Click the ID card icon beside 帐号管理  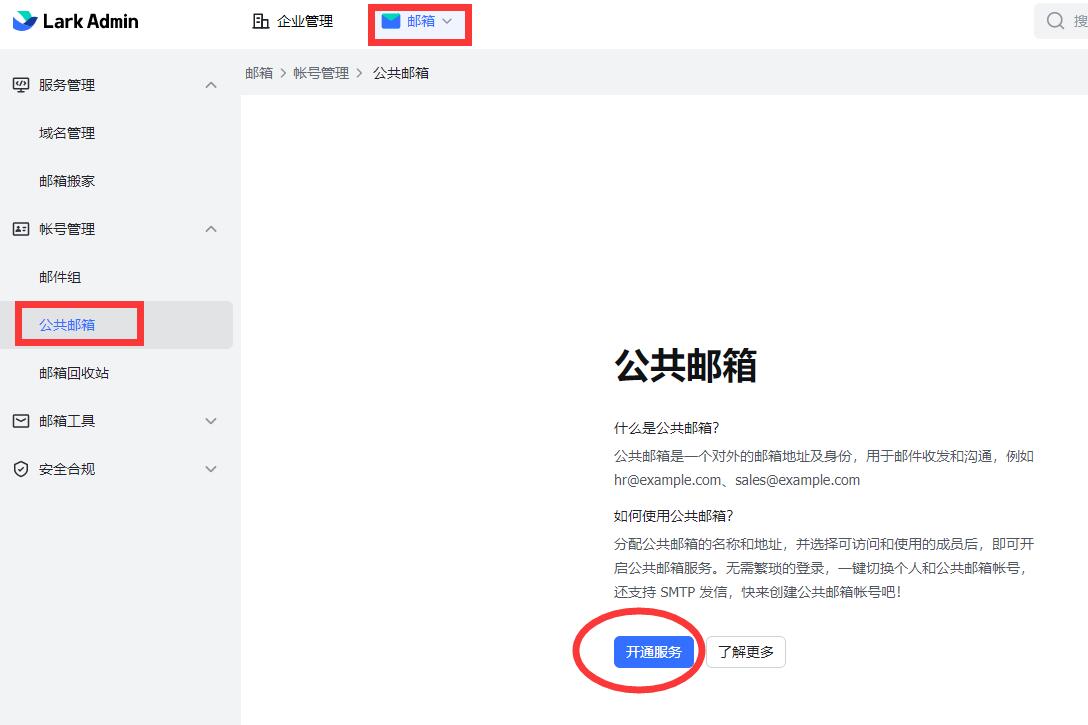(x=21, y=229)
